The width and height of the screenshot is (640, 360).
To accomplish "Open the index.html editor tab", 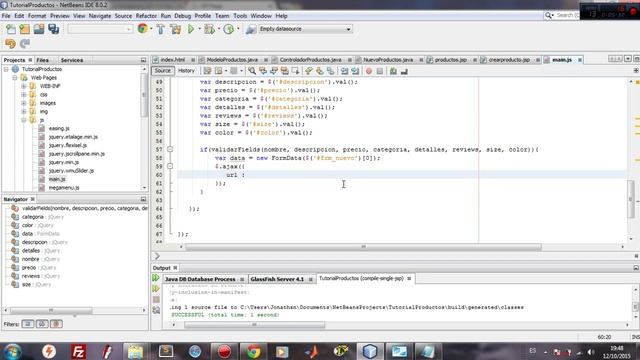I will pyautogui.click(x=173, y=60).
